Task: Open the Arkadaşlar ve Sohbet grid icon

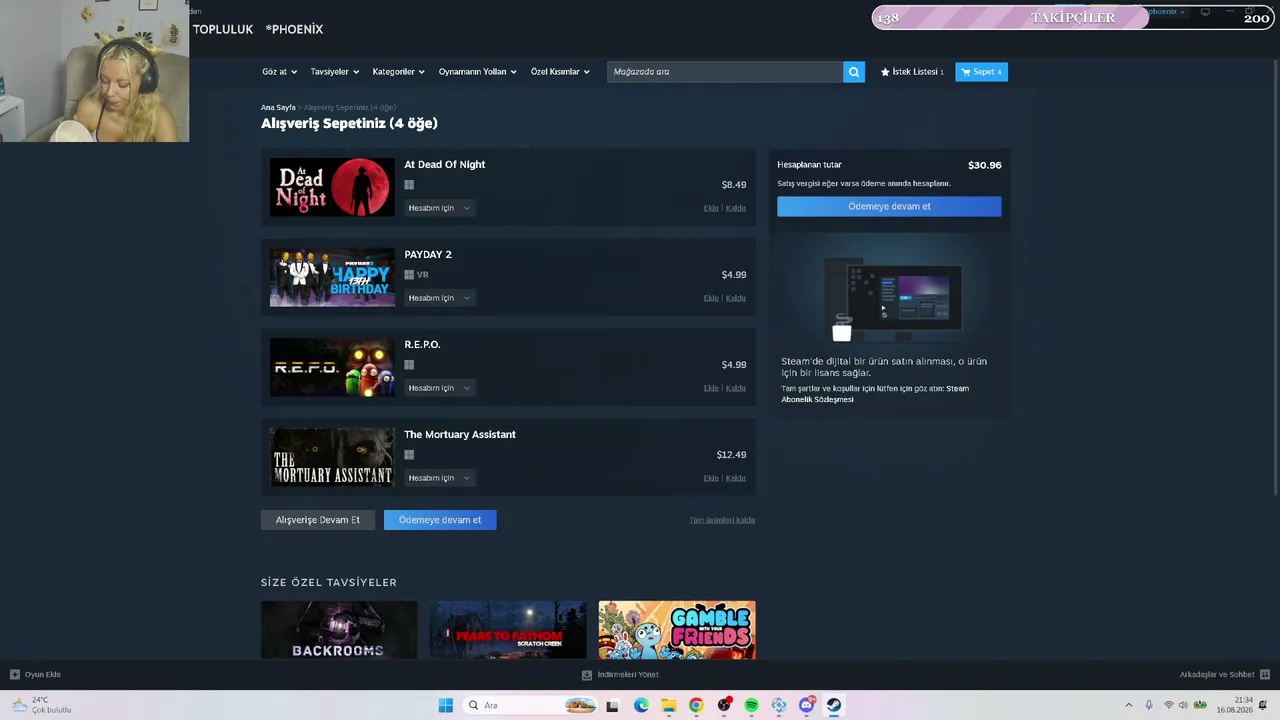Action: [1265, 674]
